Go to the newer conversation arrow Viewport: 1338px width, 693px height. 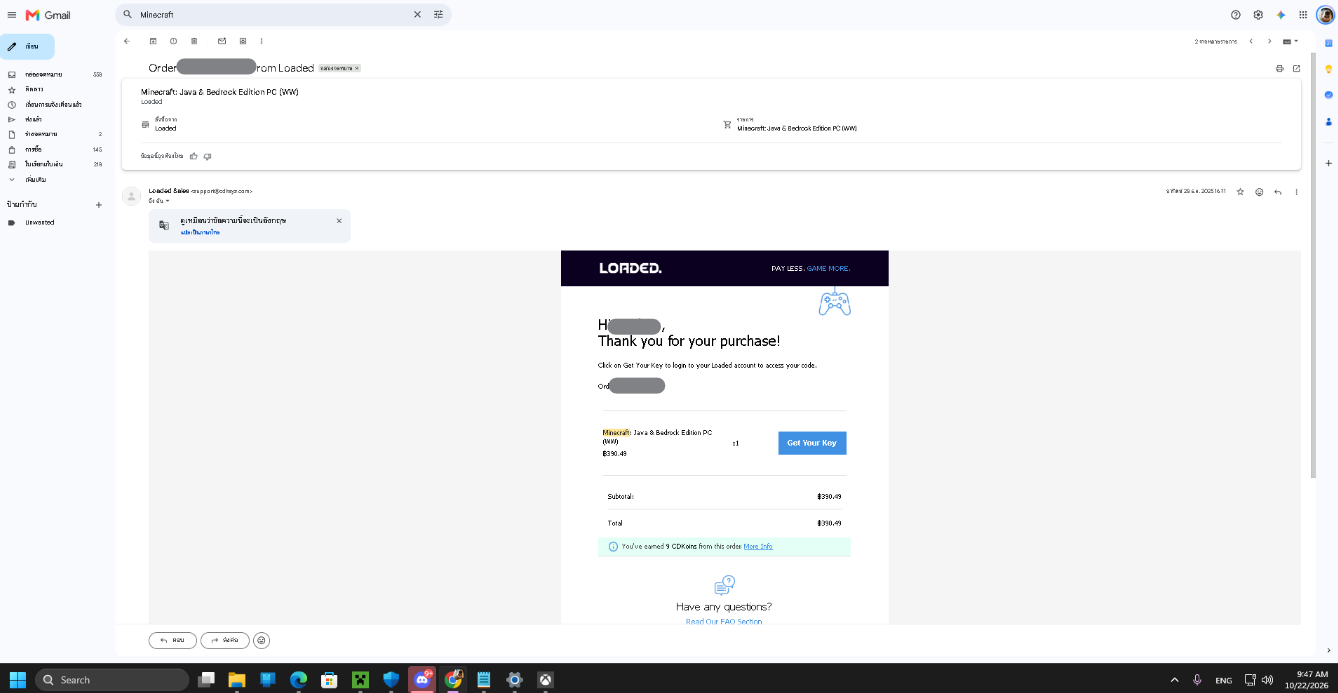[1250, 41]
